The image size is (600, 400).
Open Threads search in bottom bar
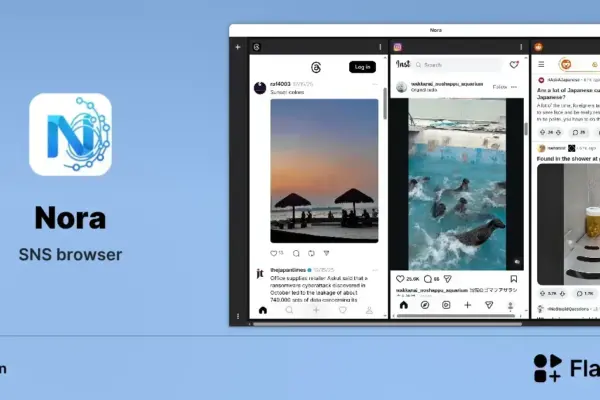click(289, 310)
